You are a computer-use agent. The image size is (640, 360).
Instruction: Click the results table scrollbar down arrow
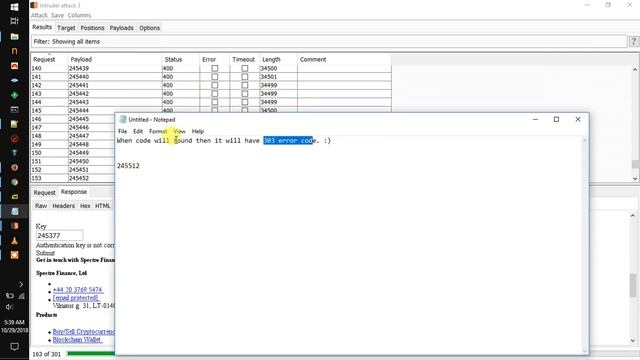[x=635, y=178]
